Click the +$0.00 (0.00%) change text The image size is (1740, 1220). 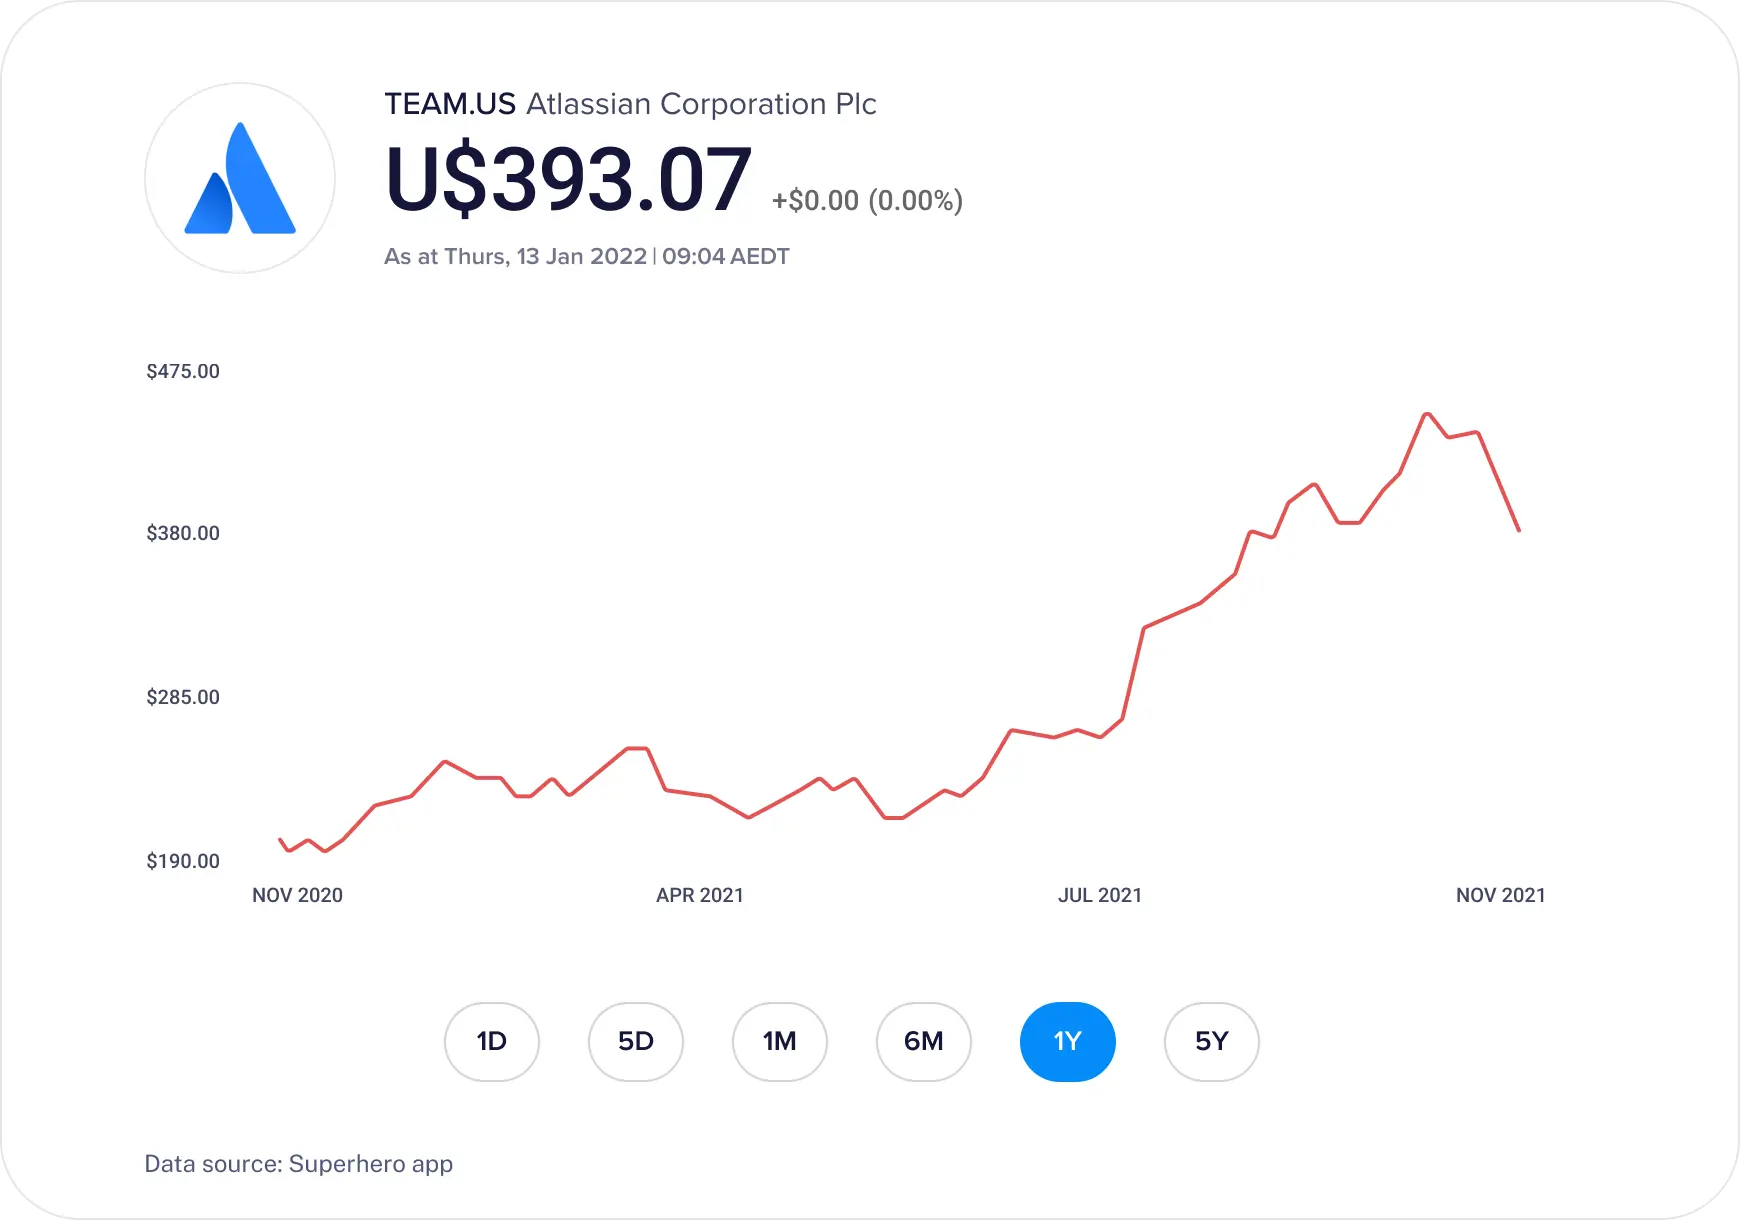[x=867, y=201]
